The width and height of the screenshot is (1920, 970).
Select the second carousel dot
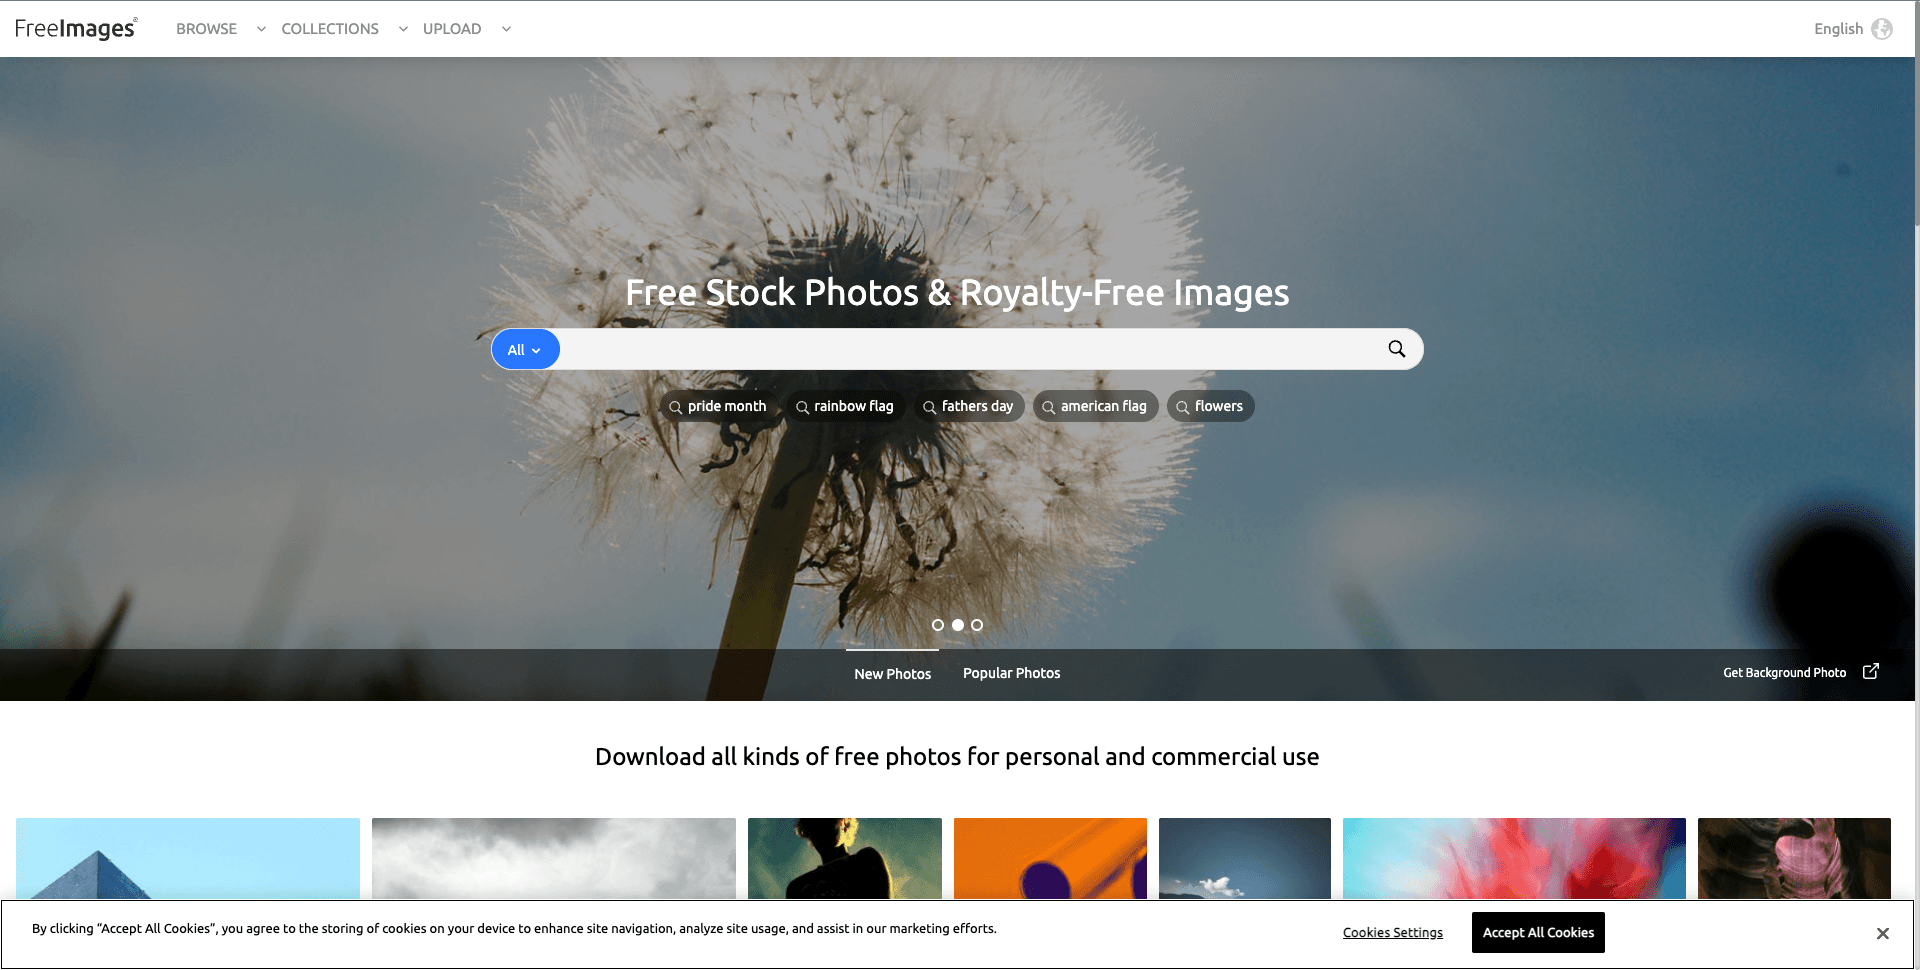click(x=958, y=625)
